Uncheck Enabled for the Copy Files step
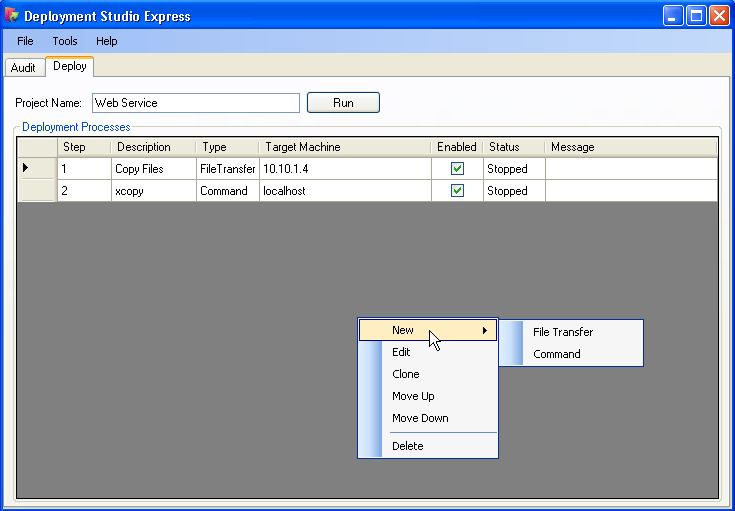The image size is (735, 511). (x=458, y=169)
